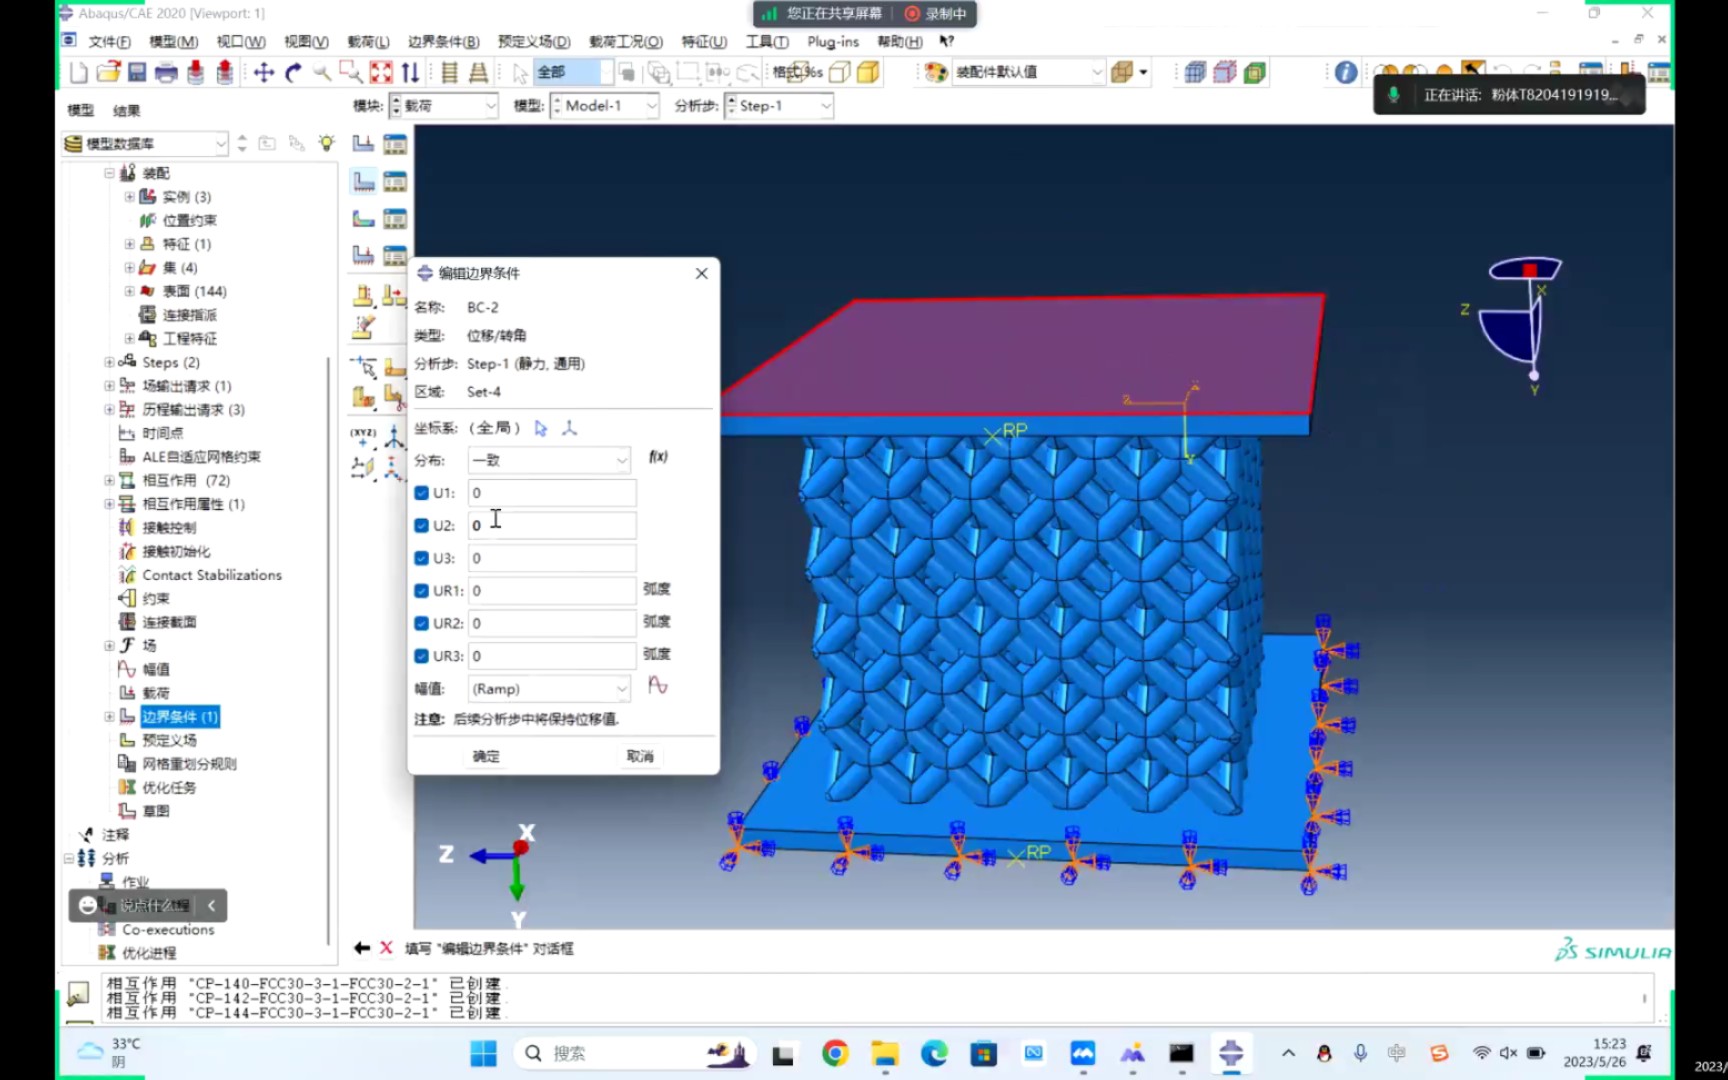
Task: Click the New Model Database icon
Action: tap(79, 72)
